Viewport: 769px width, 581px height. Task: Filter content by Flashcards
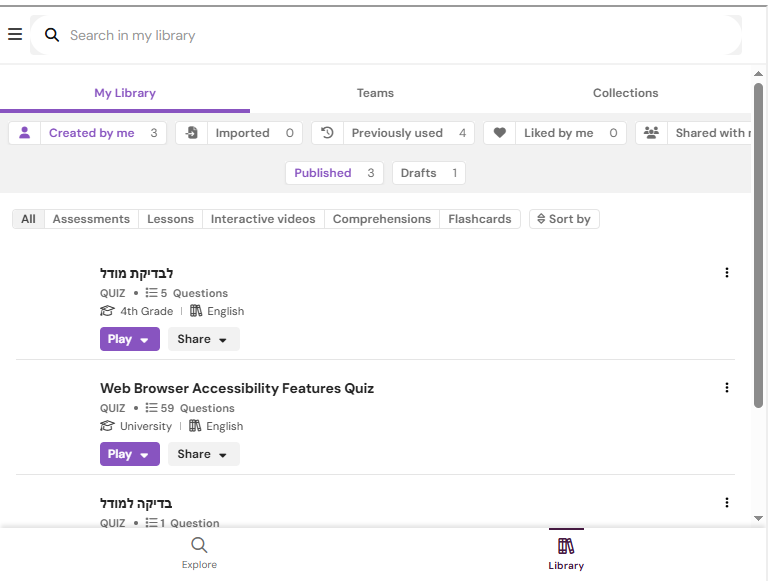479,219
